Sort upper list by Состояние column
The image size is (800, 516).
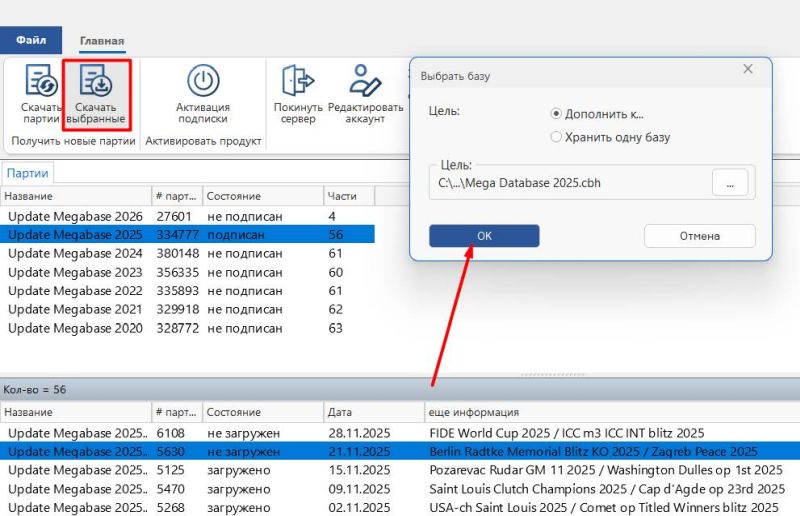click(263, 196)
